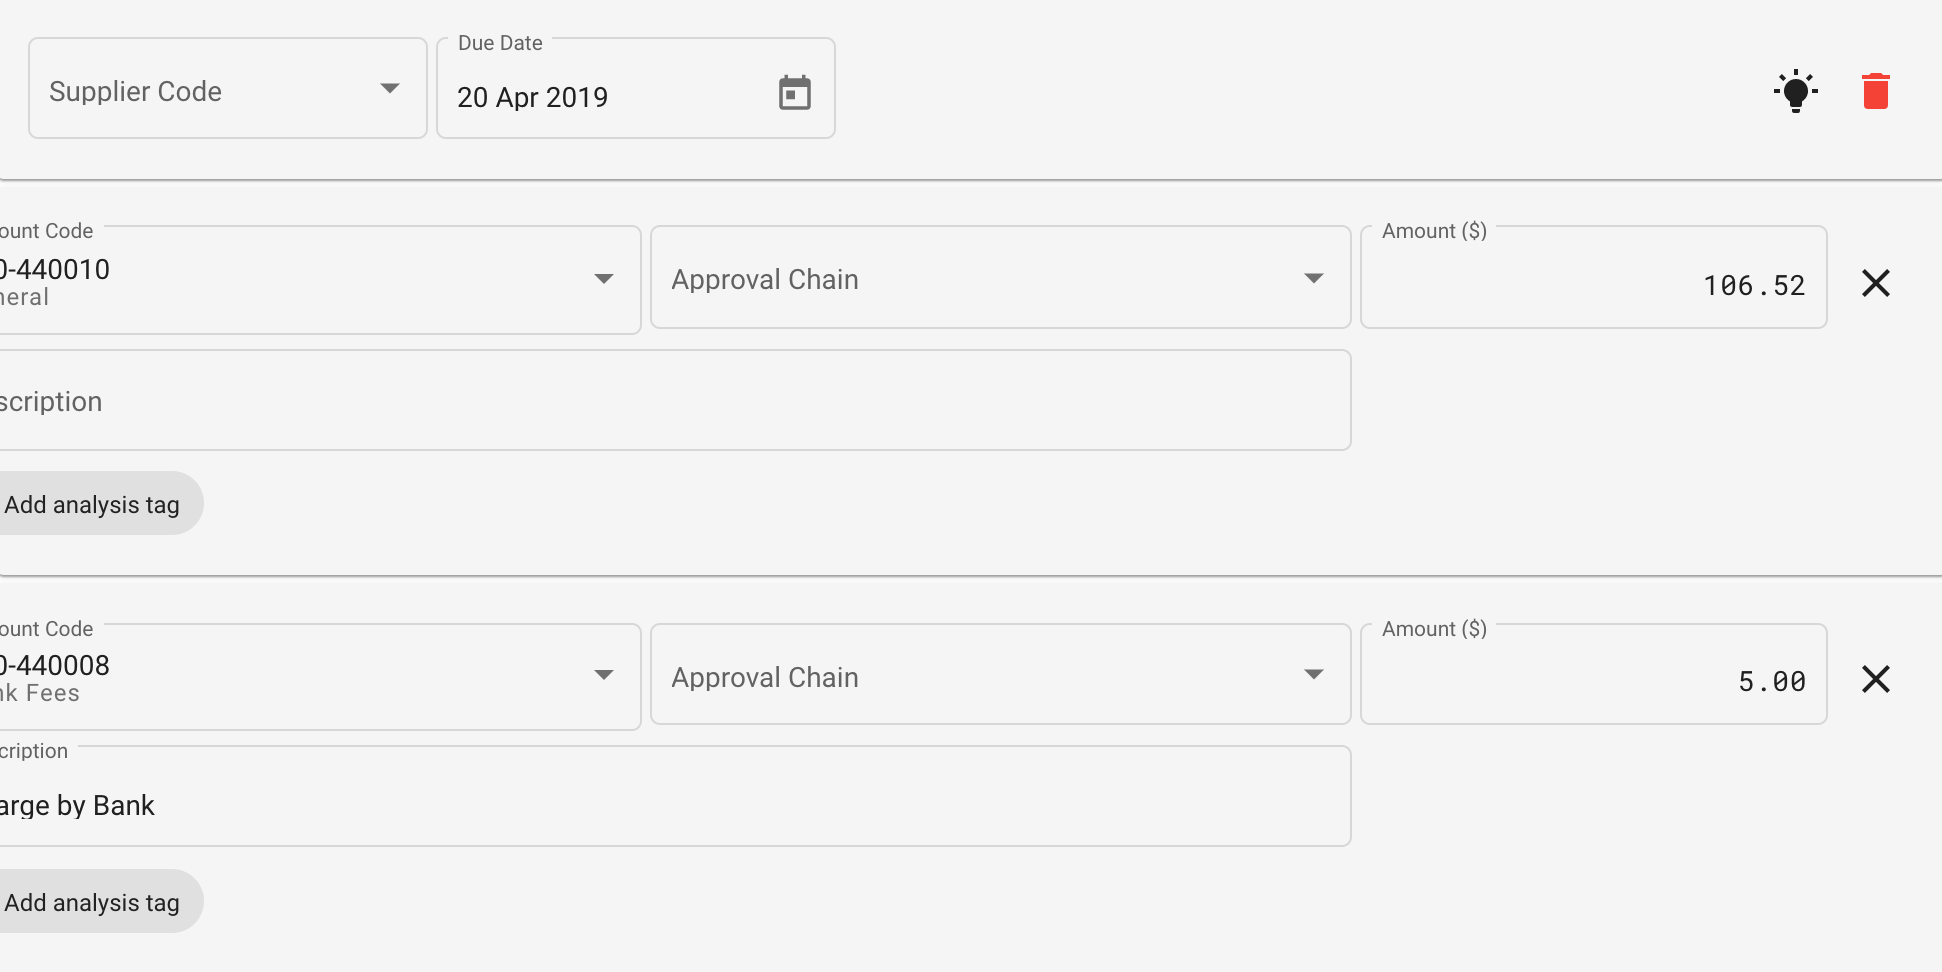Click the red trash delete icon

1875,91
